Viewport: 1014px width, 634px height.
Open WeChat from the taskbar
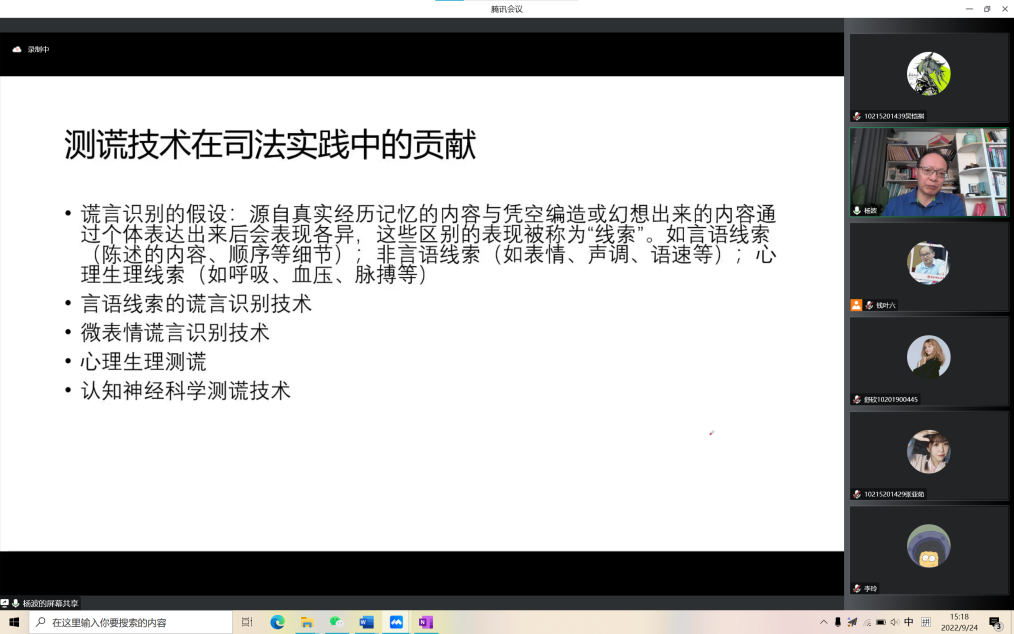[337, 622]
